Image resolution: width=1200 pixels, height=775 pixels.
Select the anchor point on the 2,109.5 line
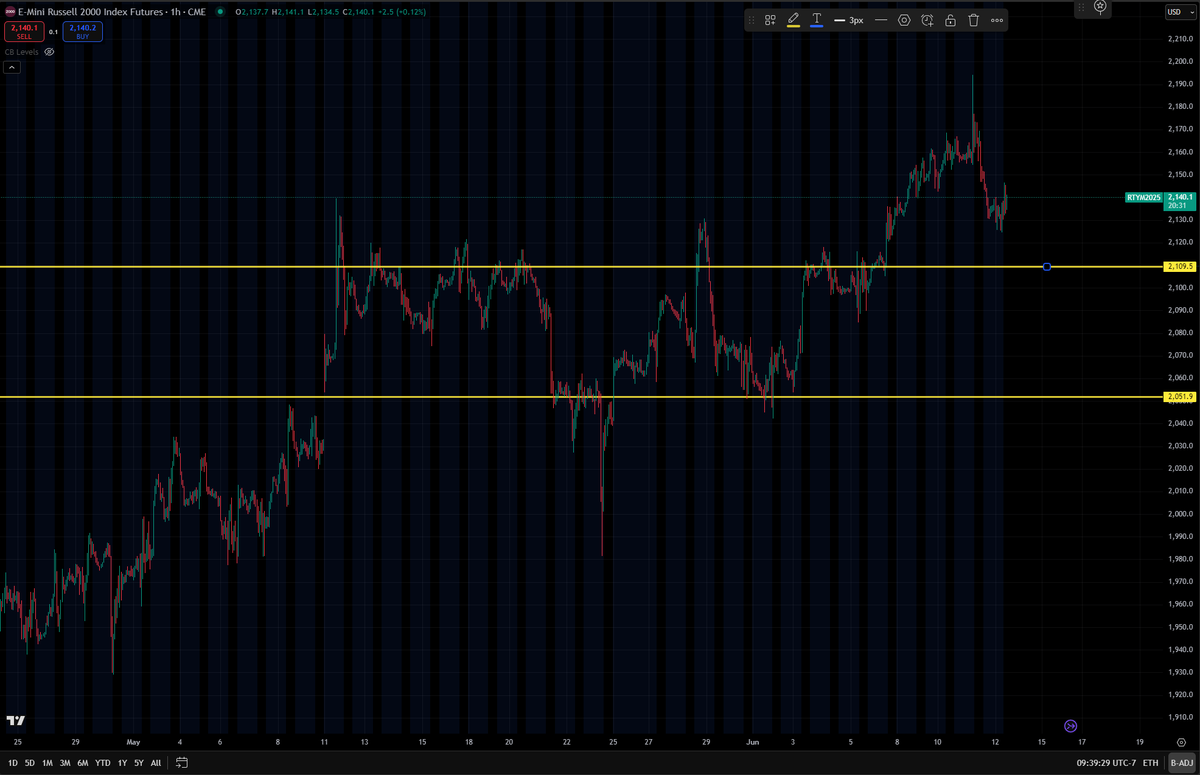(x=1047, y=267)
